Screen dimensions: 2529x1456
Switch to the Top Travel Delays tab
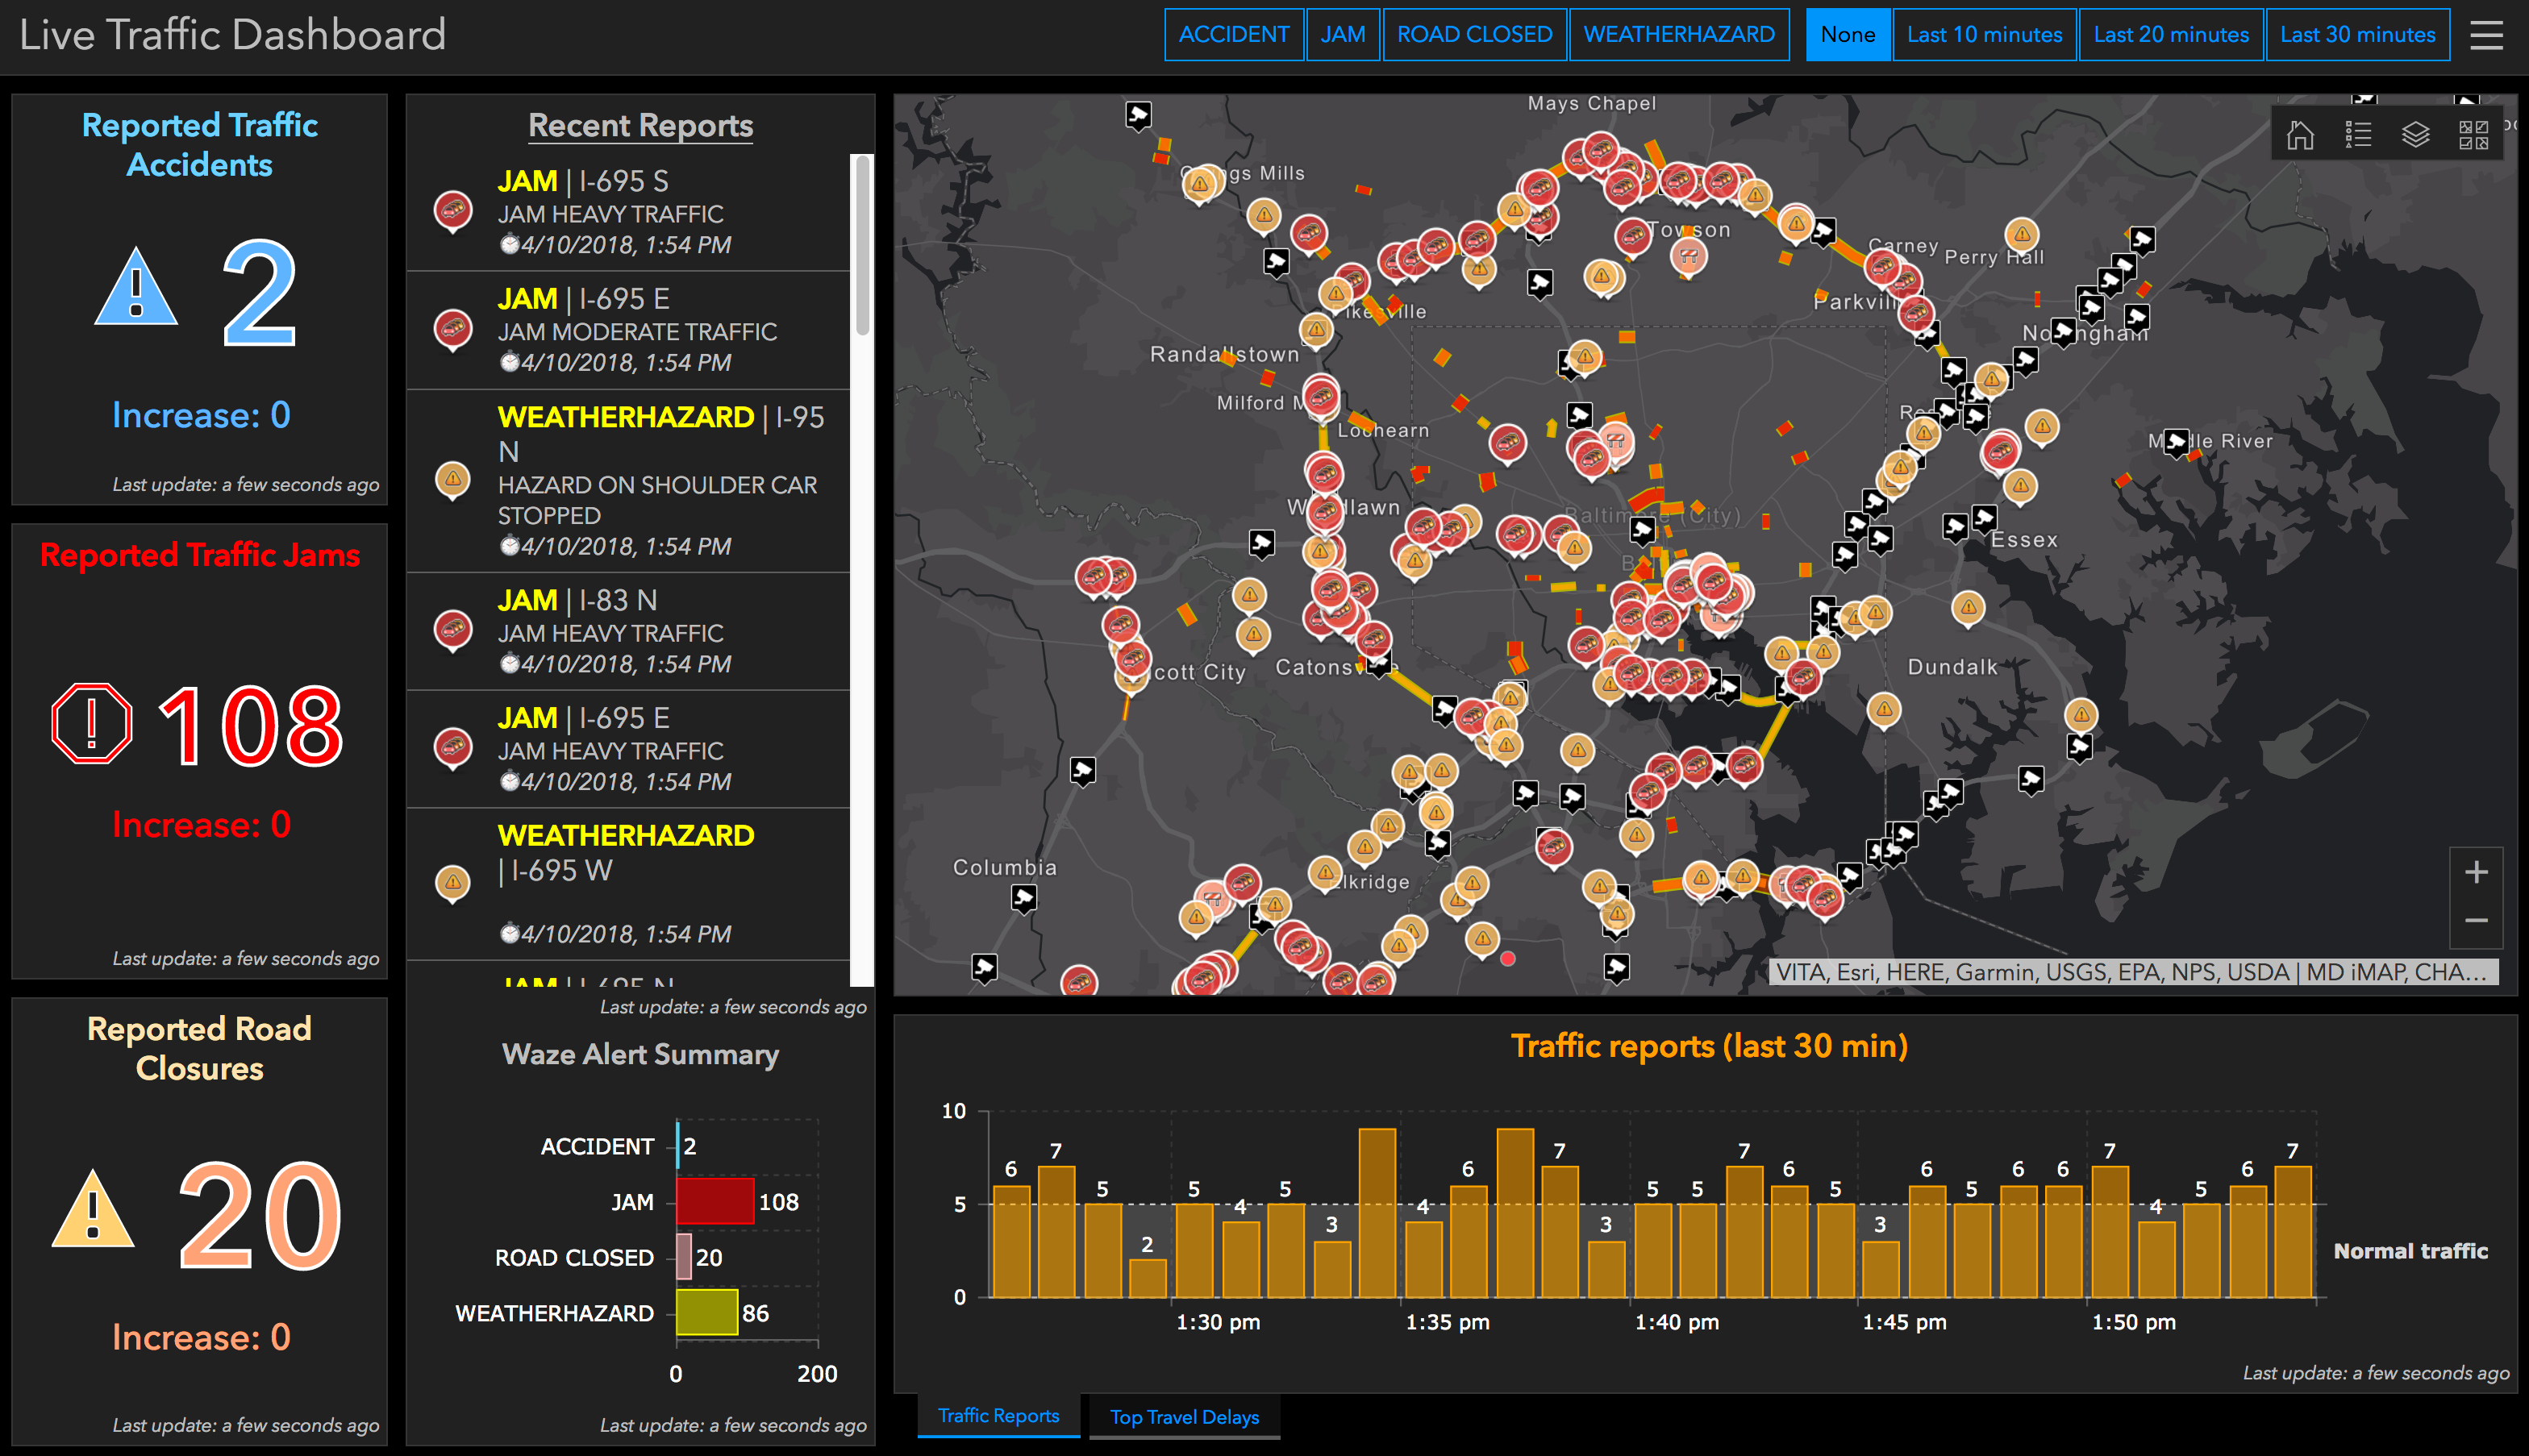(x=1184, y=1417)
